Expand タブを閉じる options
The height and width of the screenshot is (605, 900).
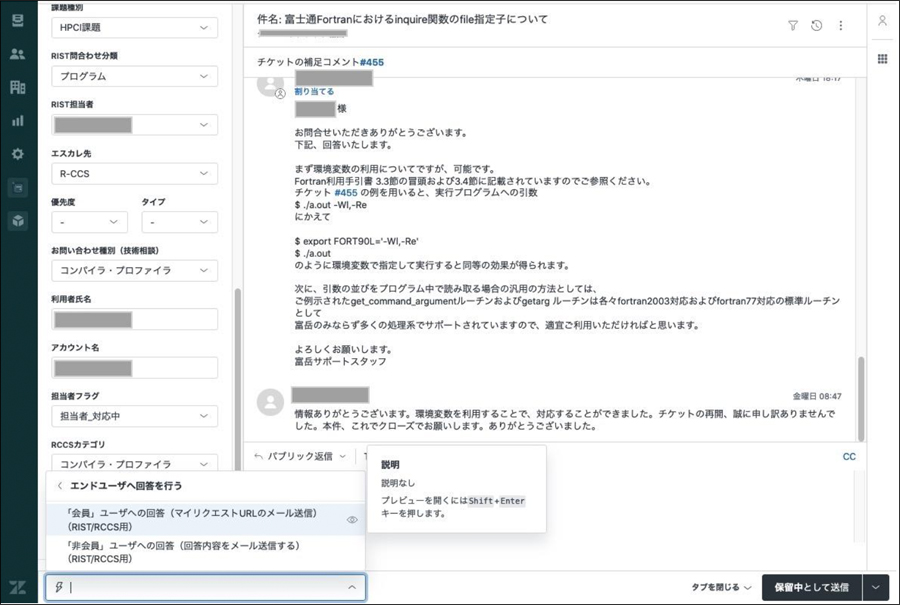tap(721, 587)
